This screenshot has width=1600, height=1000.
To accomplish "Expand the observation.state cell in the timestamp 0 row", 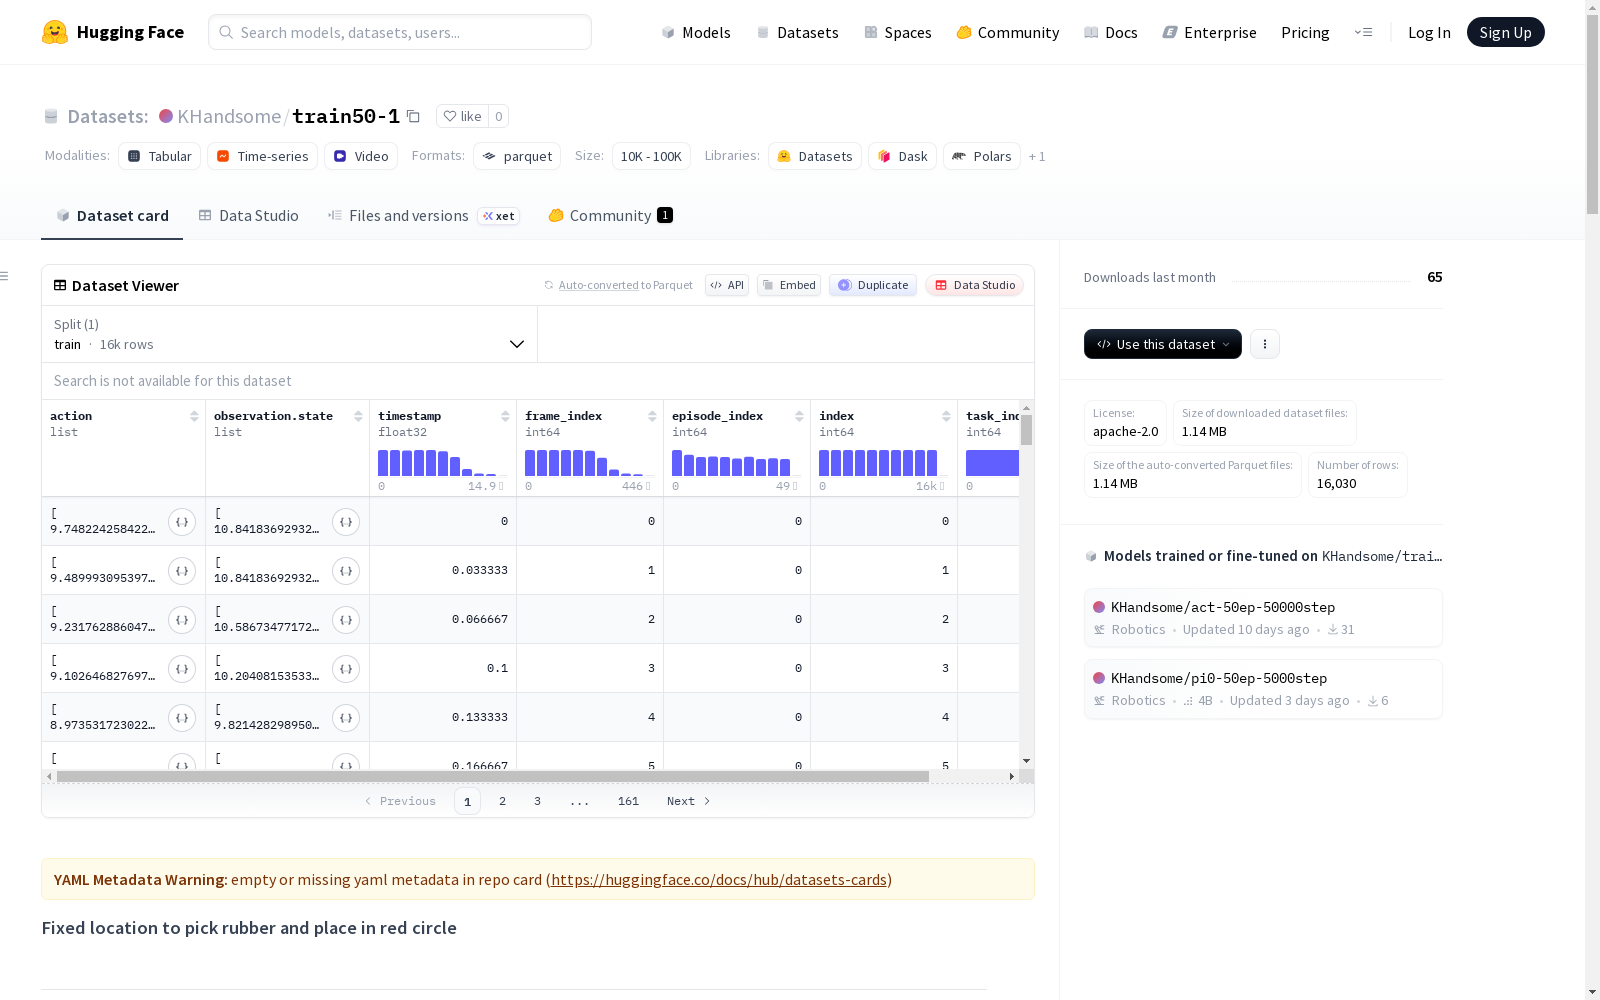I will tap(346, 522).
